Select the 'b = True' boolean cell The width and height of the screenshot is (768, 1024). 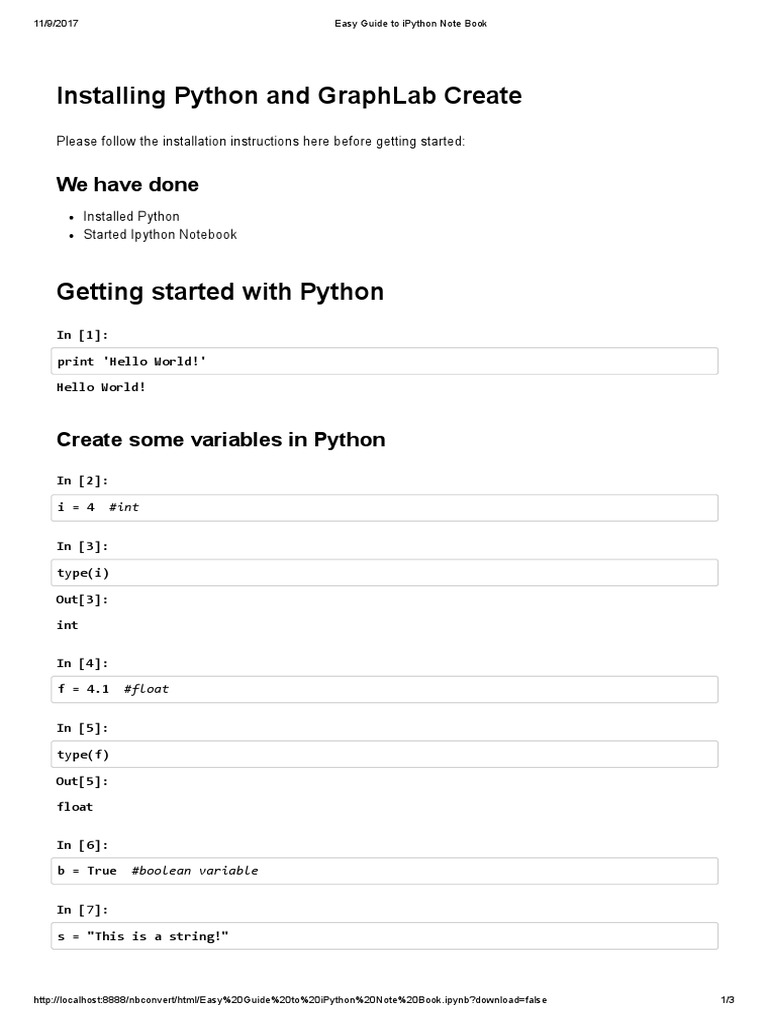[384, 871]
